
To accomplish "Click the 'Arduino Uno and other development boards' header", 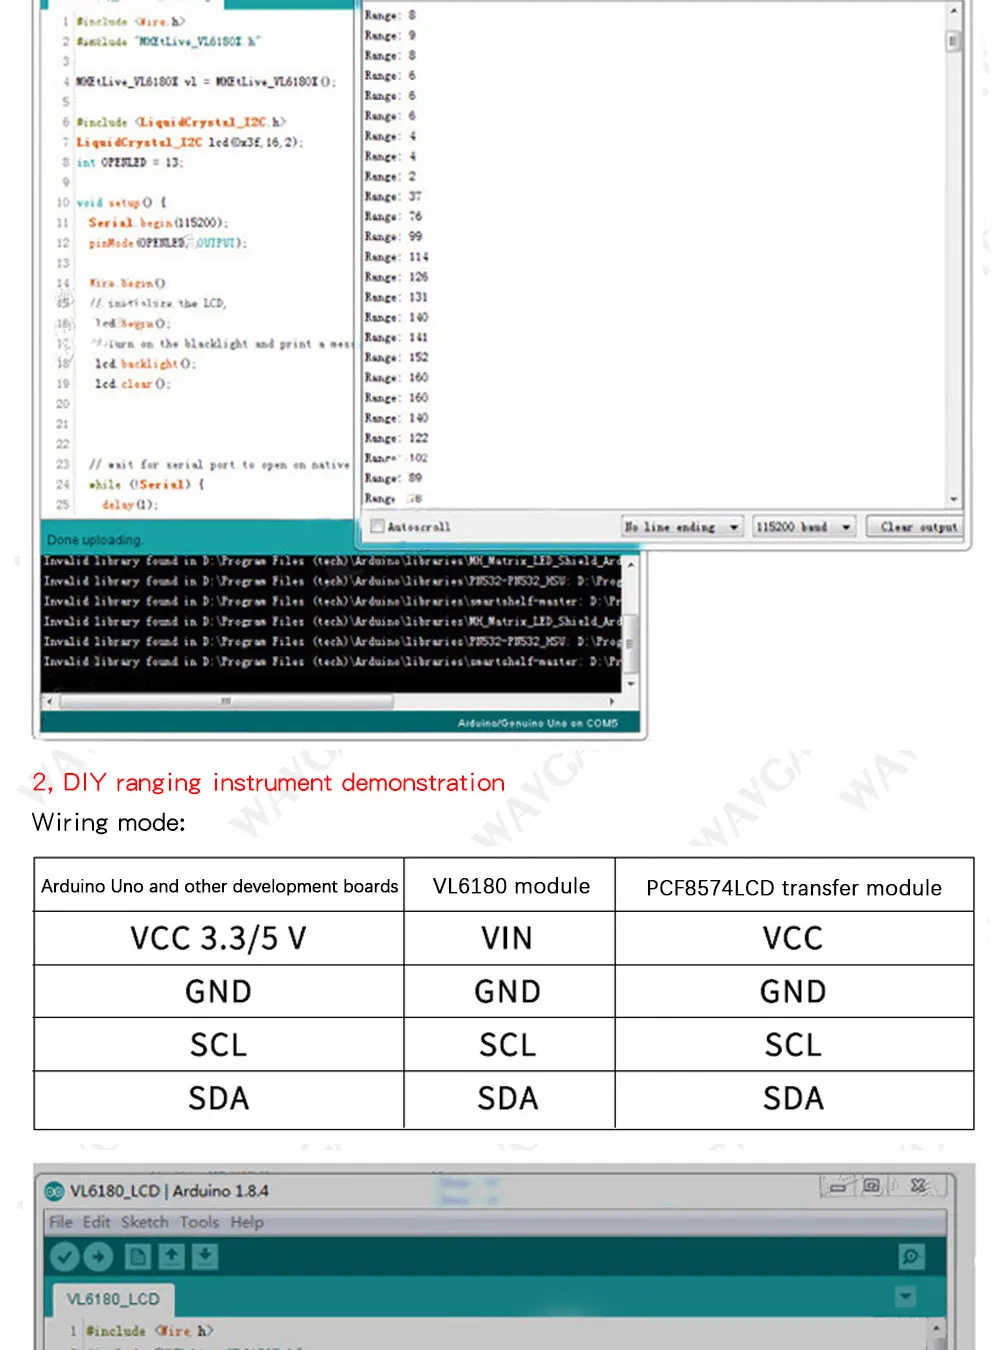I will click(219, 885).
